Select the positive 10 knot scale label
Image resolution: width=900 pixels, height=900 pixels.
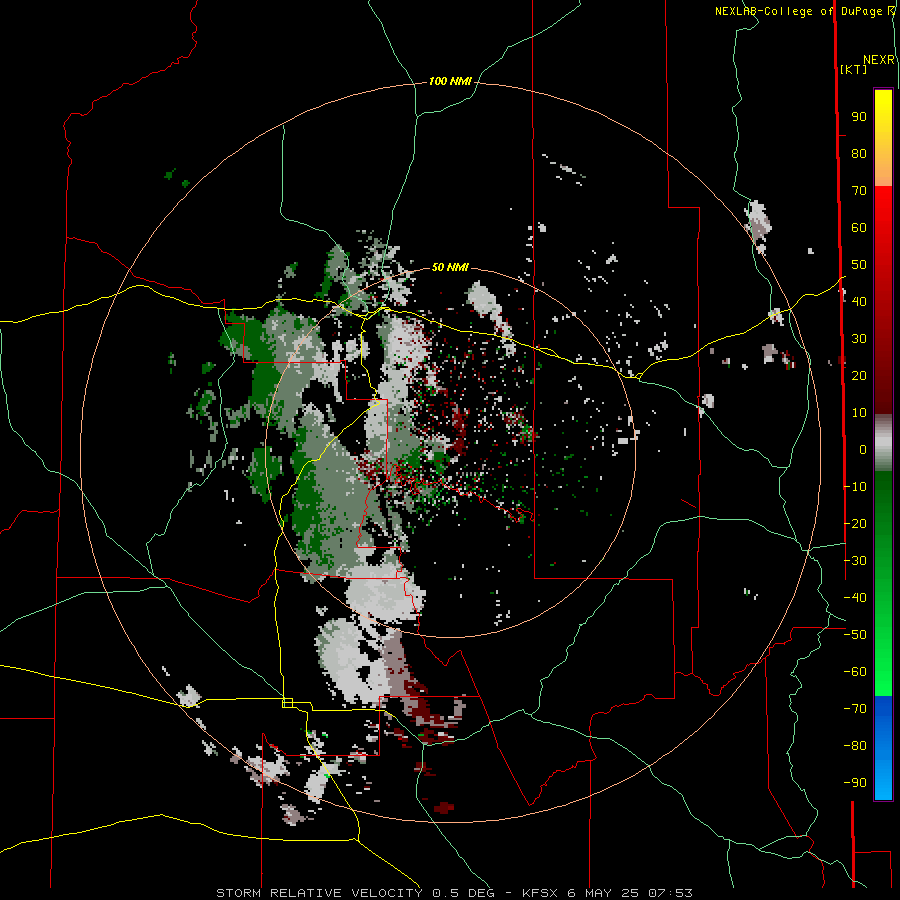click(x=859, y=413)
